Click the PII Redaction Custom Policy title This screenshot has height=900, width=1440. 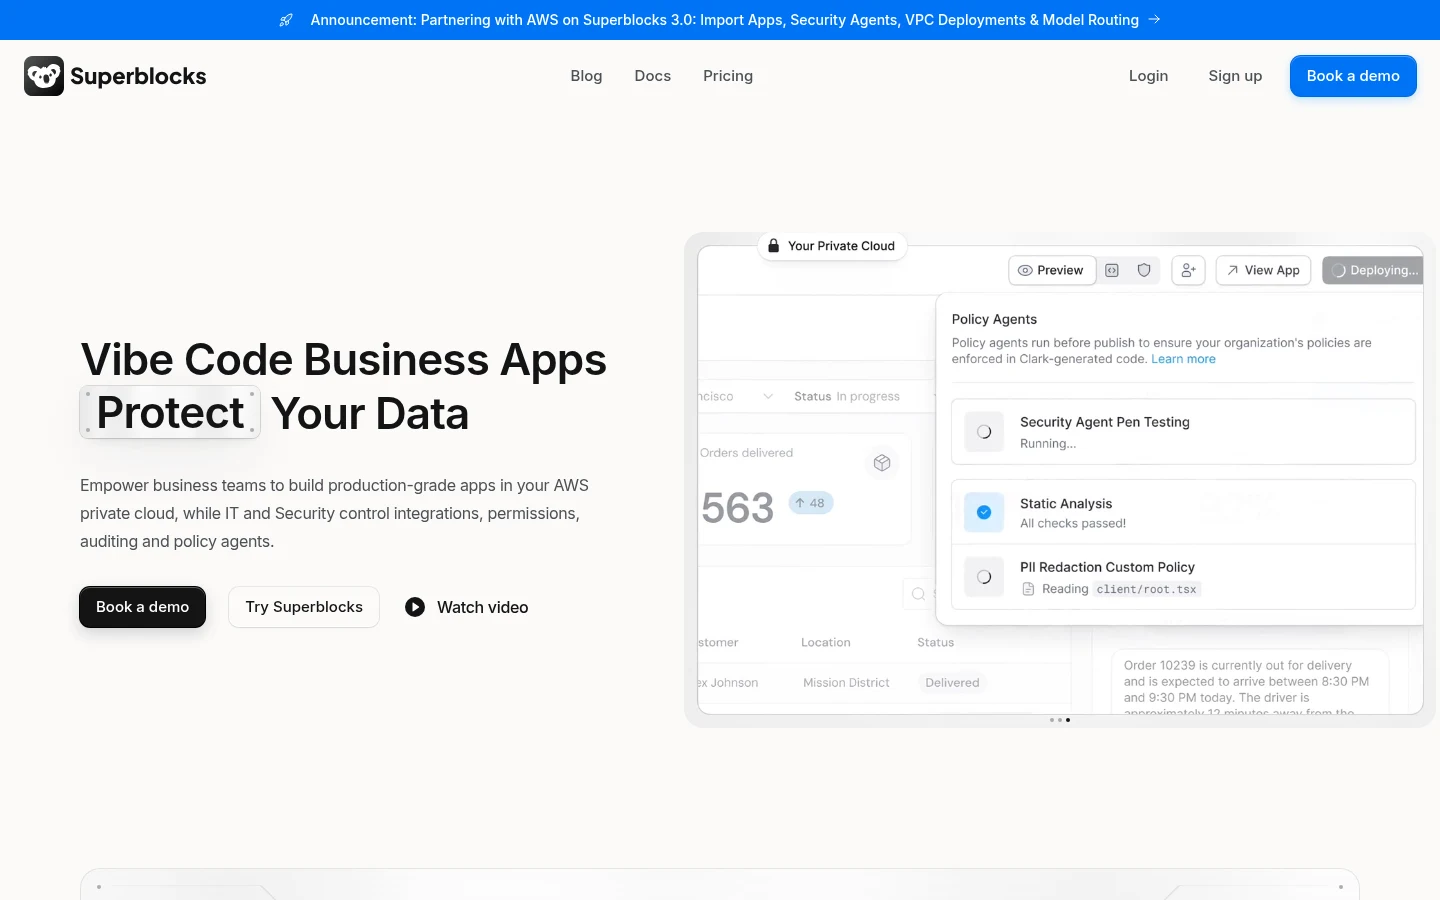[x=1107, y=567]
